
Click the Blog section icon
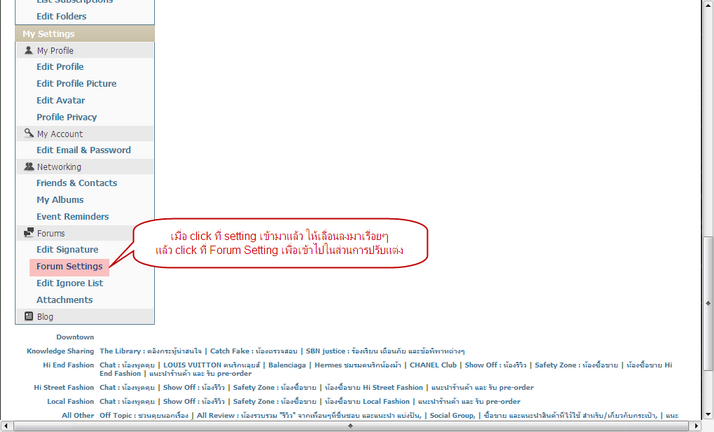pyautogui.click(x=29, y=316)
